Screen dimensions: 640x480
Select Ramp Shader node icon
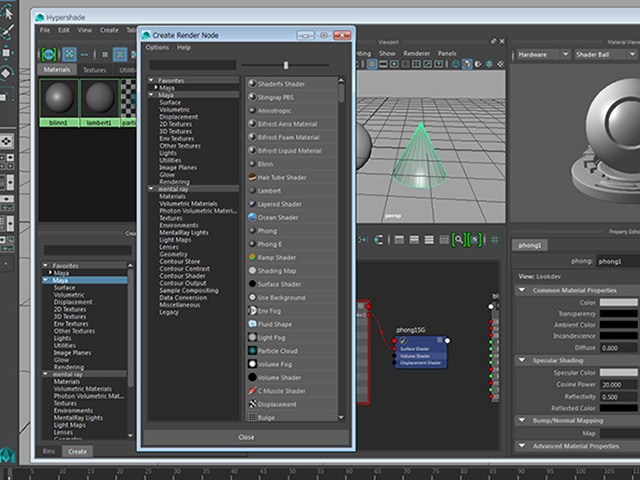pyautogui.click(x=252, y=257)
